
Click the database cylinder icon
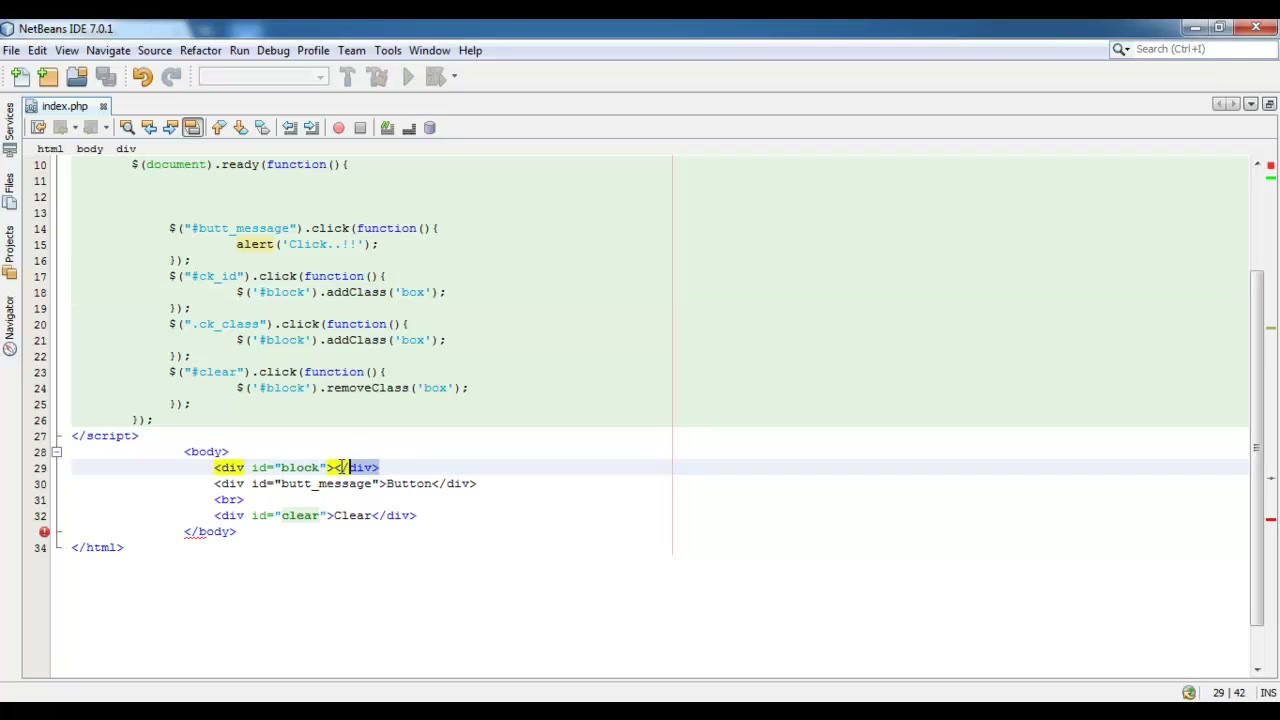click(430, 128)
